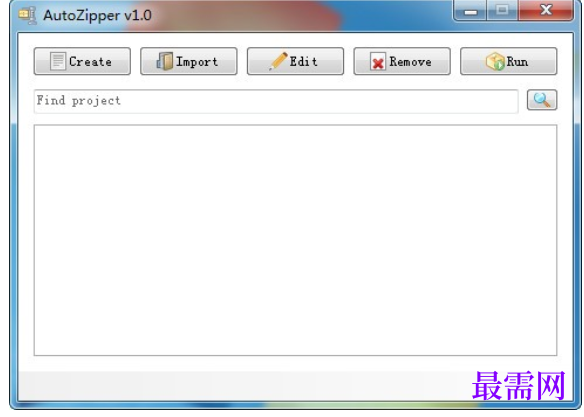This screenshot has width=584, height=417.
Task: Focus the Find project search field
Action: click(276, 101)
